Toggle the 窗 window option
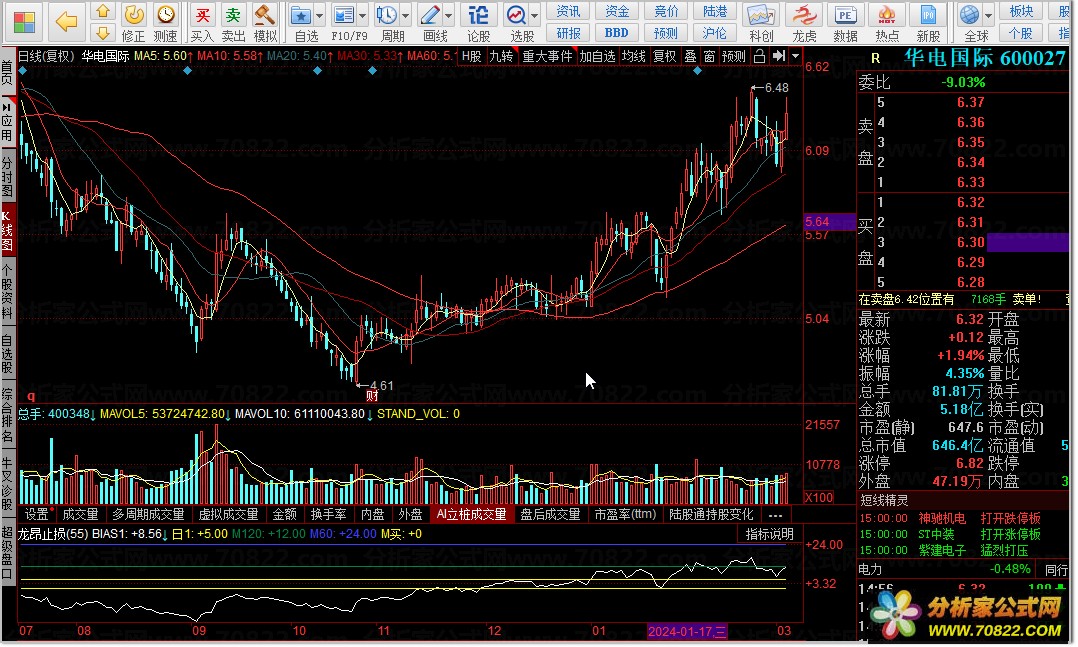The image size is (1078, 647). (x=710, y=56)
